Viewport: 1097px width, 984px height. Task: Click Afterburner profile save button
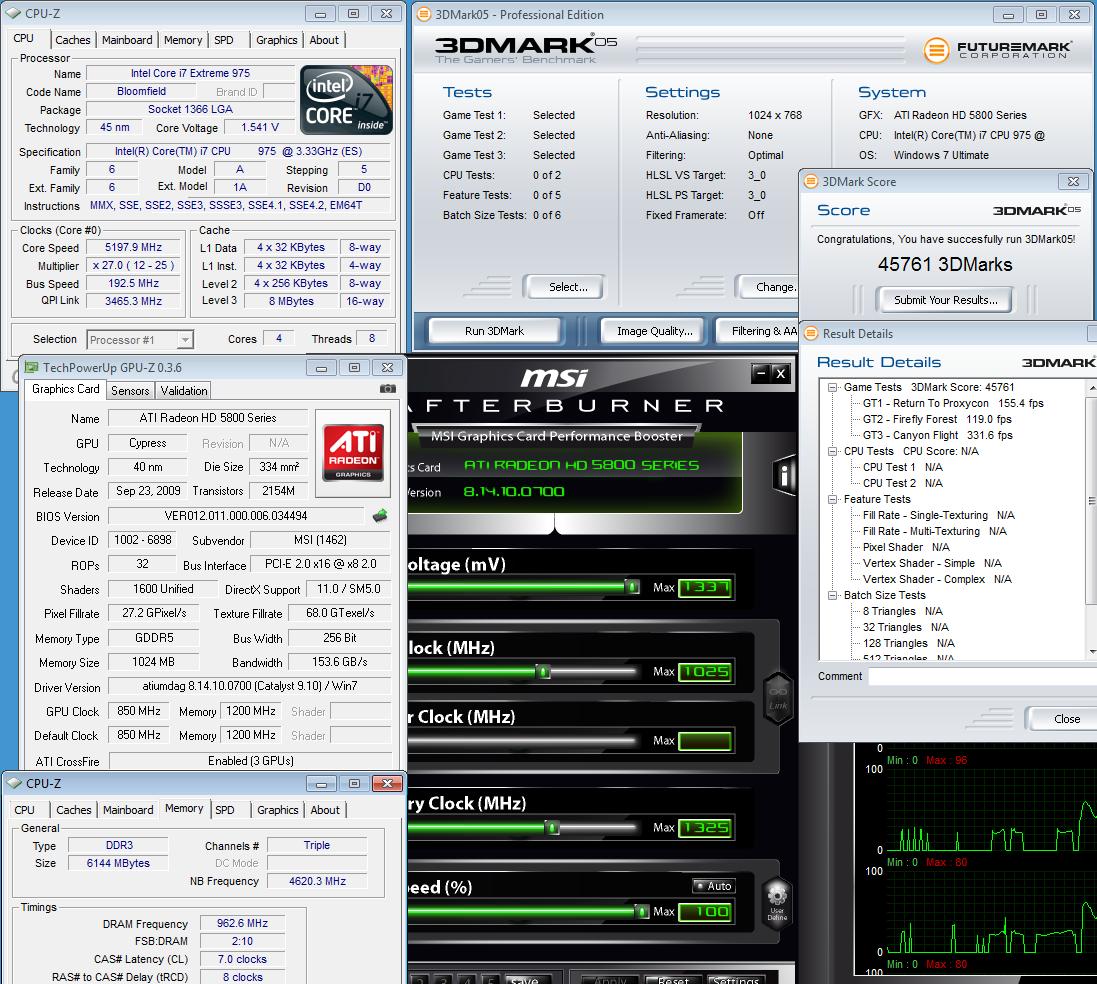click(525, 979)
